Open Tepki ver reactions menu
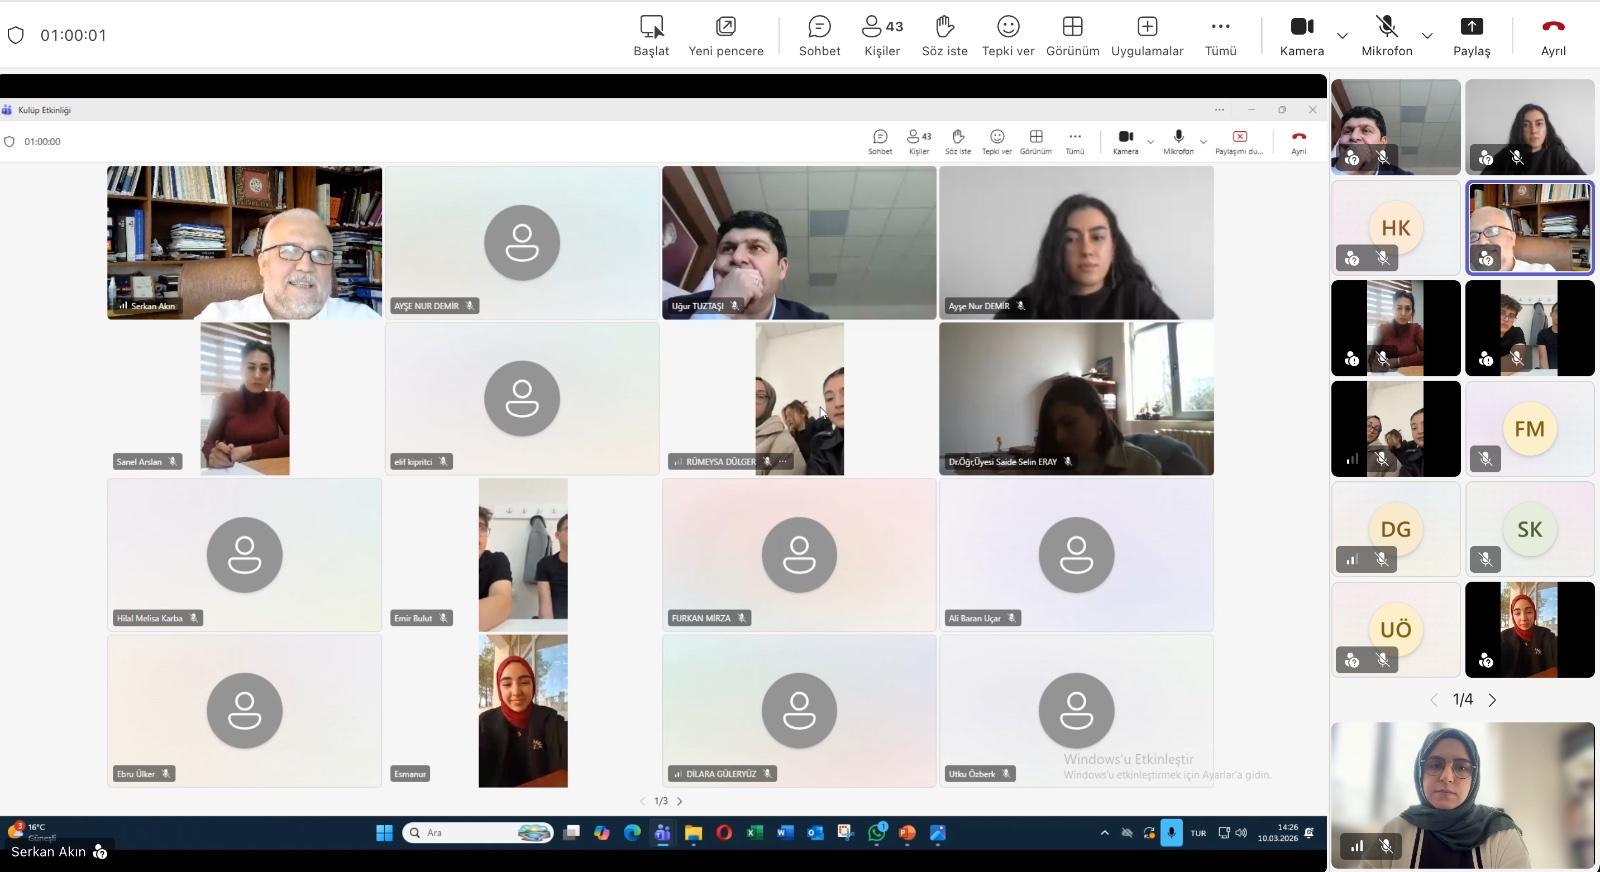This screenshot has height=872, width=1600. pos(1008,35)
